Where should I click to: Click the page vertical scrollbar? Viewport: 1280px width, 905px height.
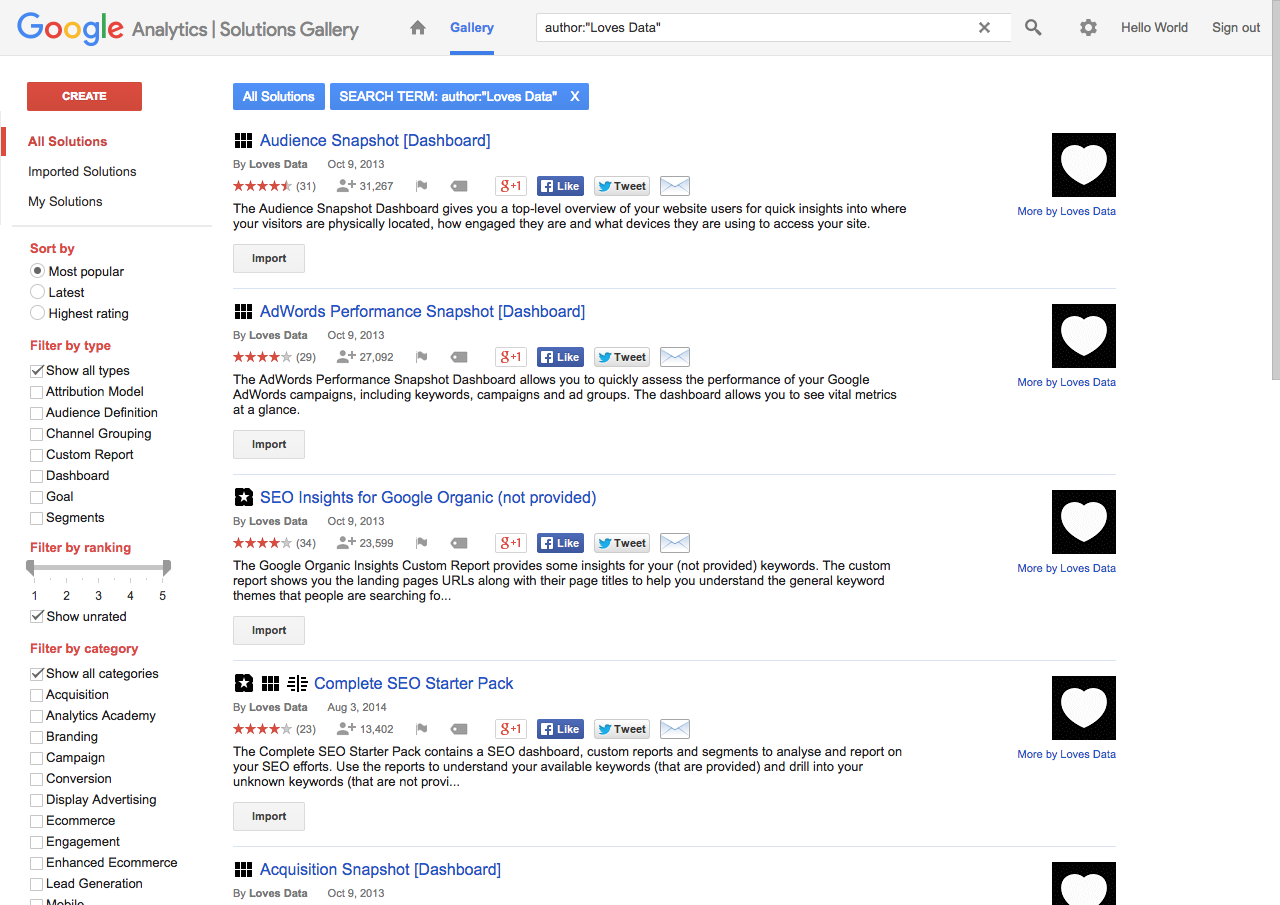[1275, 190]
